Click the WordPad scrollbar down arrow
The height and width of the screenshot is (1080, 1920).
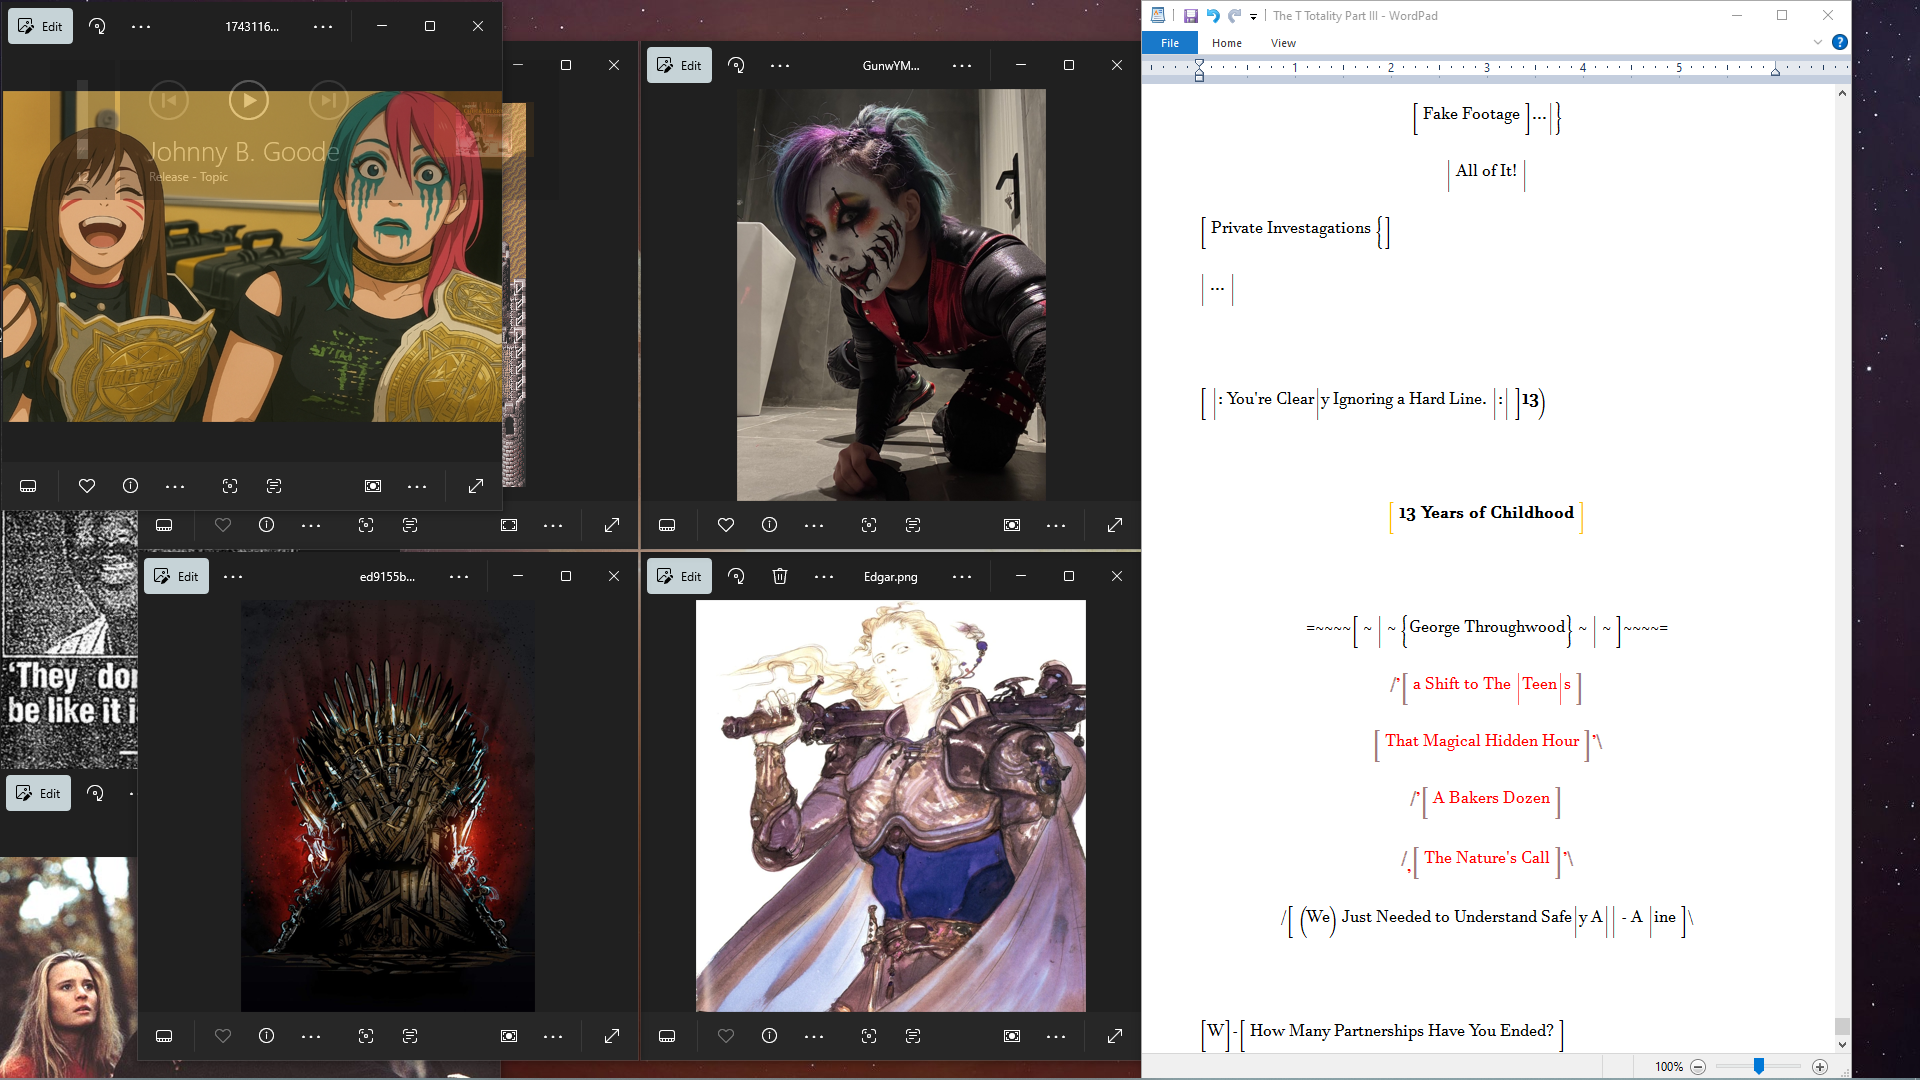click(x=1842, y=1045)
